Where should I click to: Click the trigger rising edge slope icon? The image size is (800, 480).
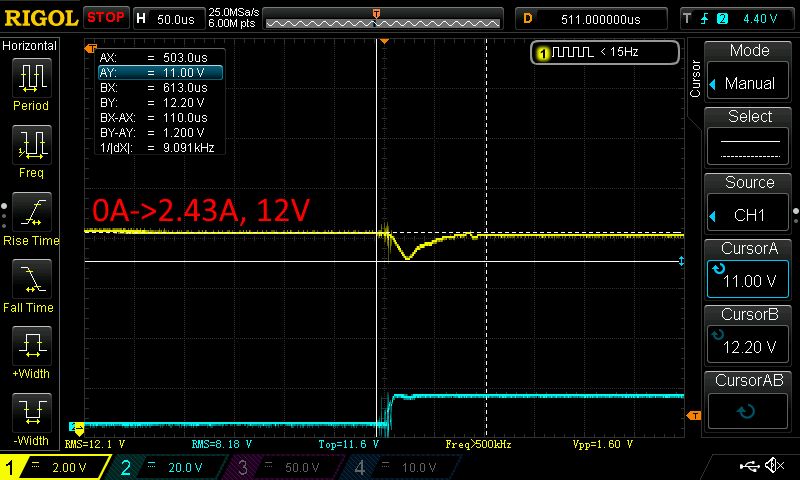705,19
